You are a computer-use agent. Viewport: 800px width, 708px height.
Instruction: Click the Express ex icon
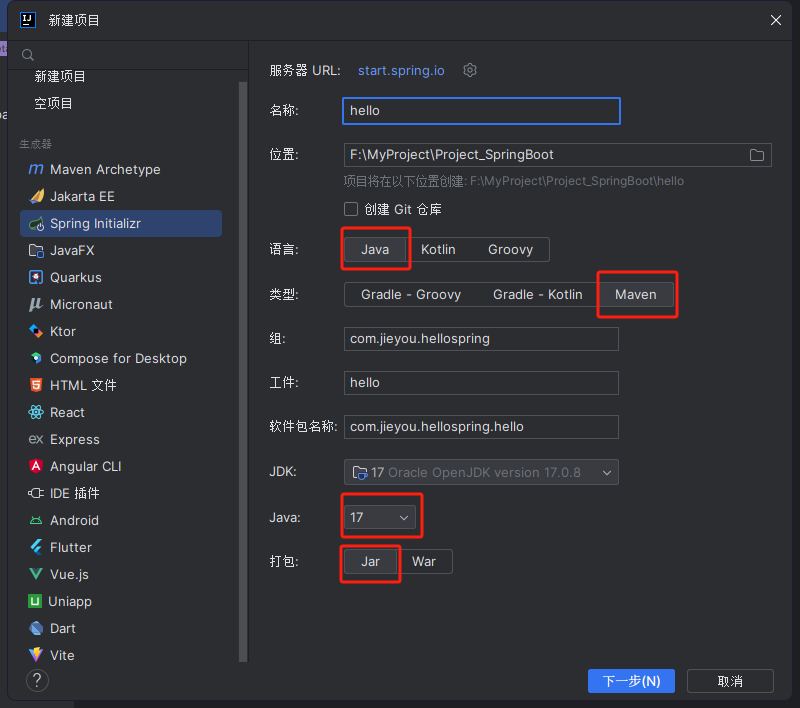tap(36, 439)
